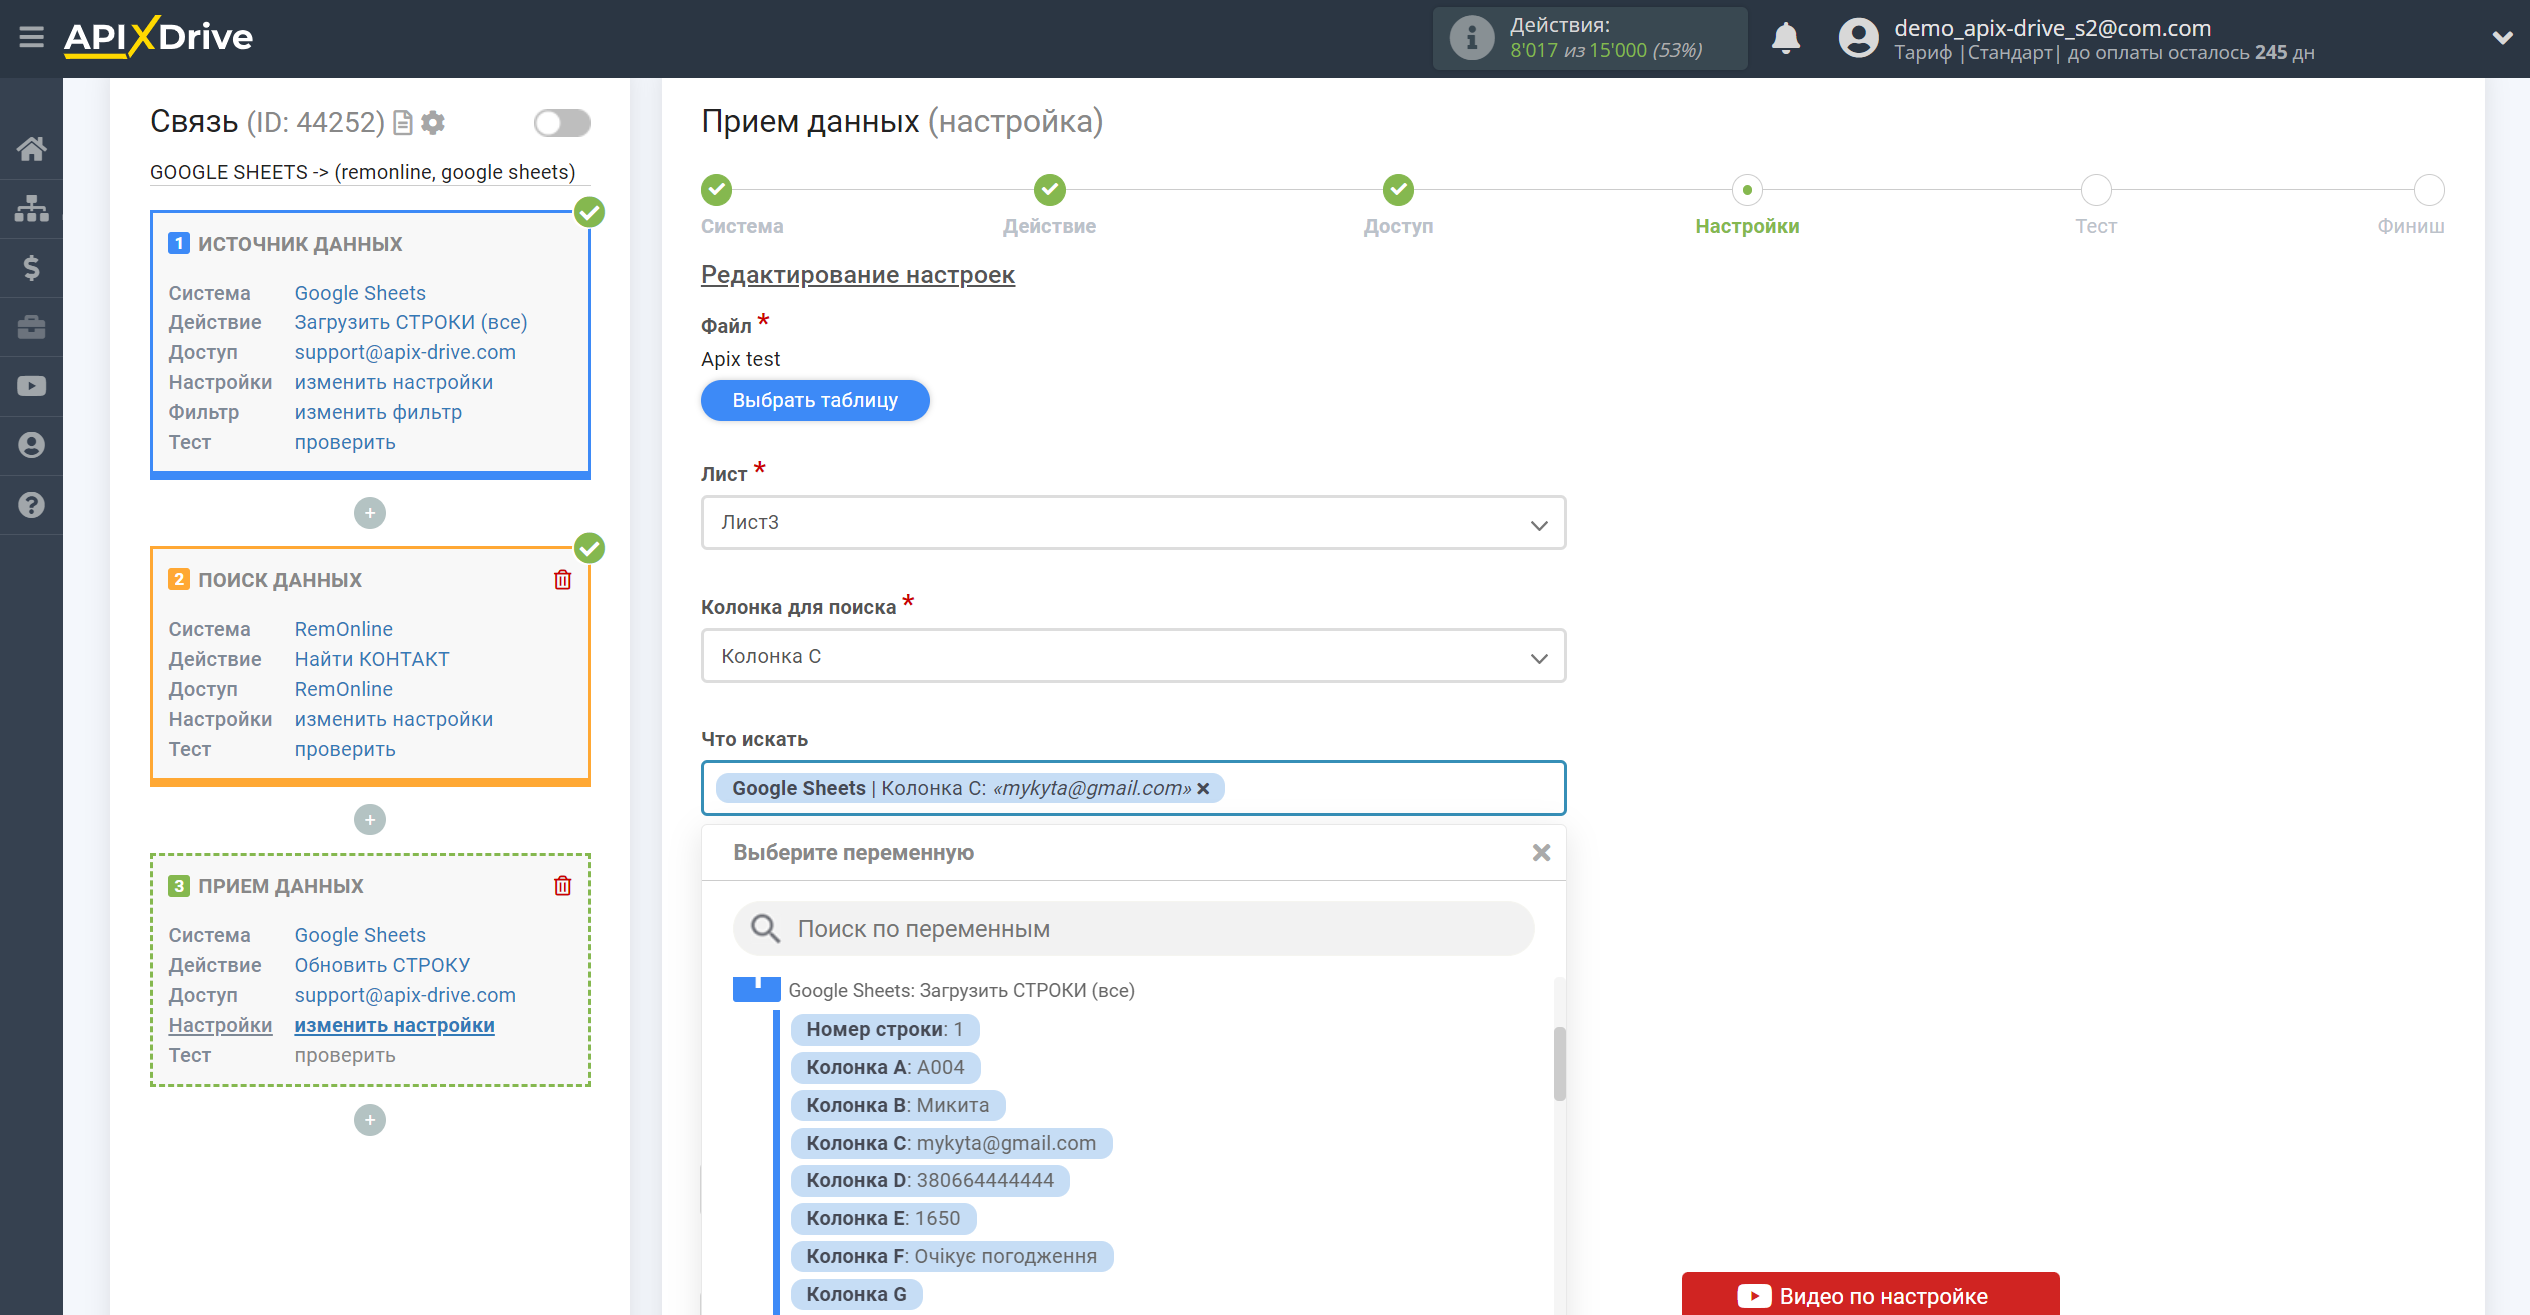
Task: Select variable Колонка E: 1650
Action: [883, 1219]
